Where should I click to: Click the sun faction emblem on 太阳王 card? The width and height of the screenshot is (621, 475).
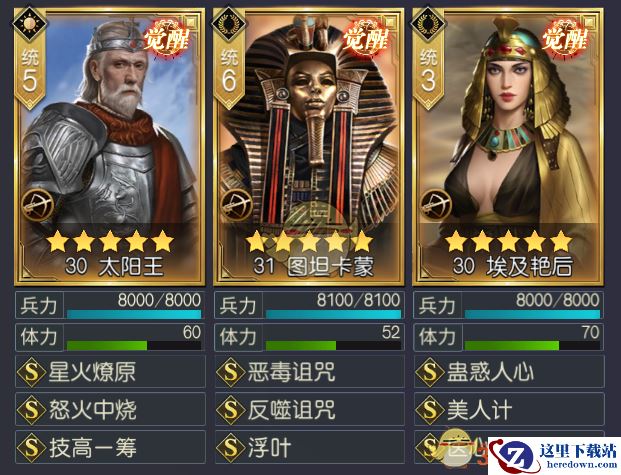coord(29,24)
